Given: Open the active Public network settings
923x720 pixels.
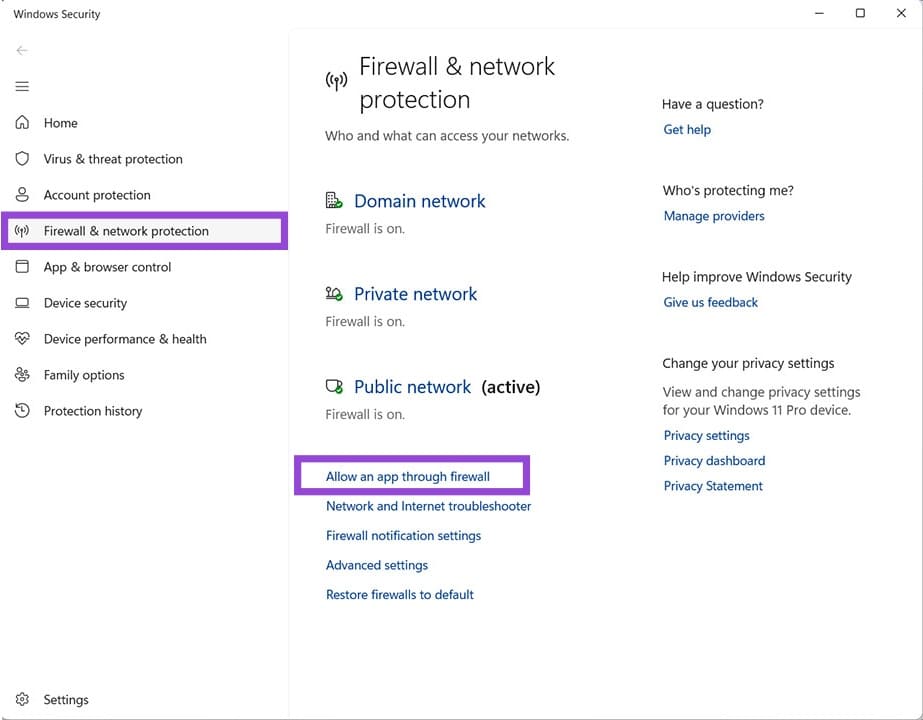Looking at the screenshot, I should (x=412, y=387).
